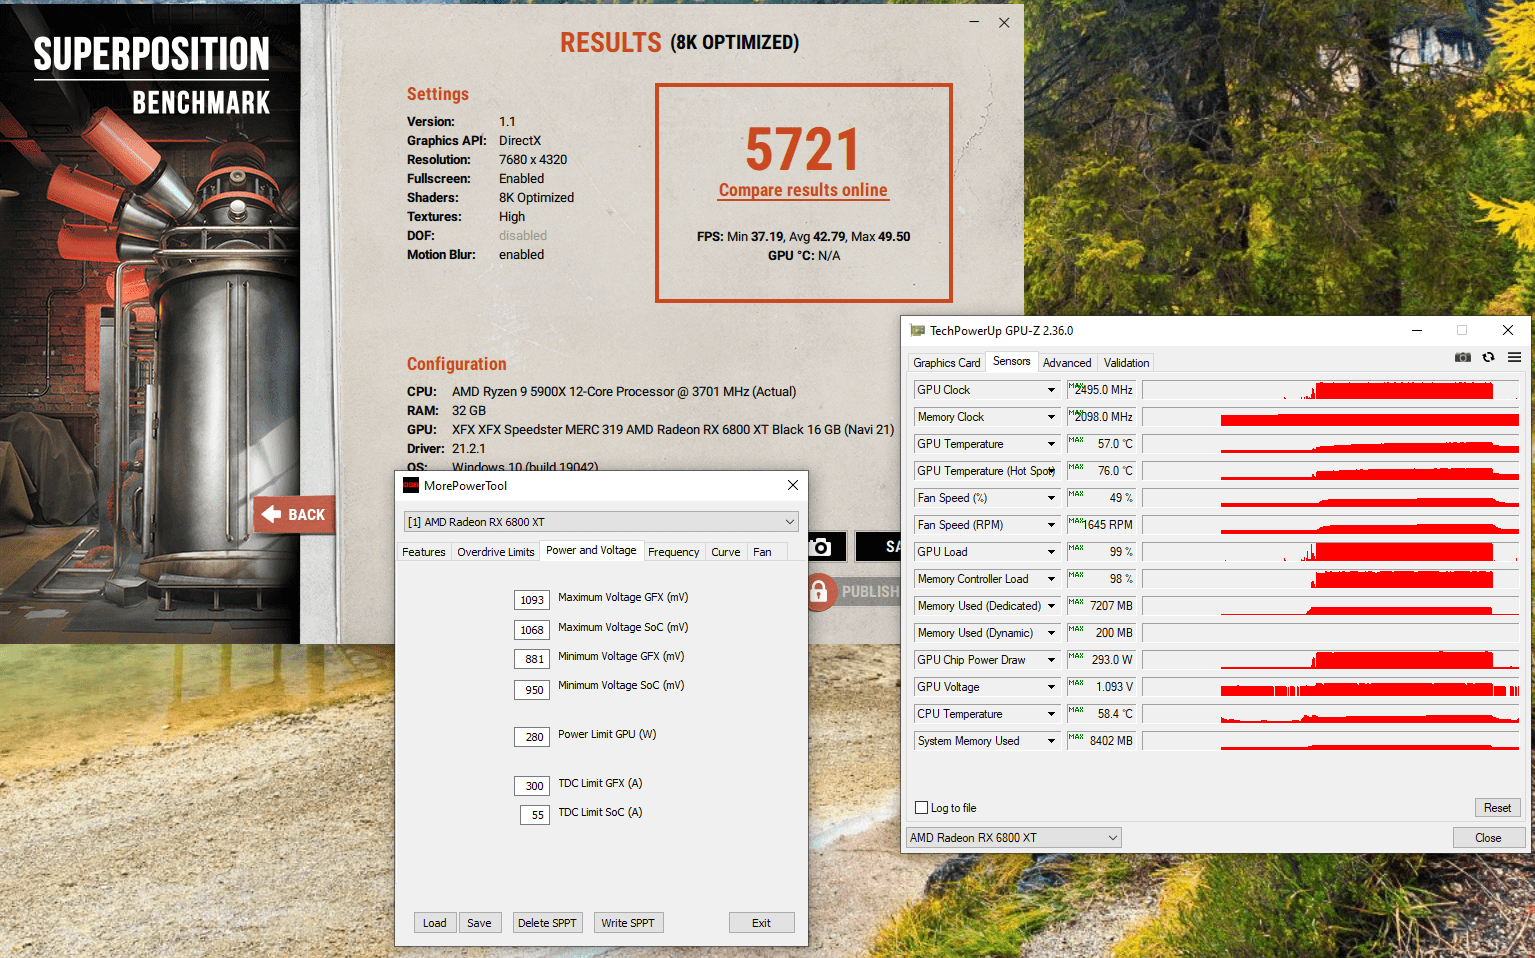
Task: Open the CPU Temperature sensor dropdown
Action: (1051, 714)
